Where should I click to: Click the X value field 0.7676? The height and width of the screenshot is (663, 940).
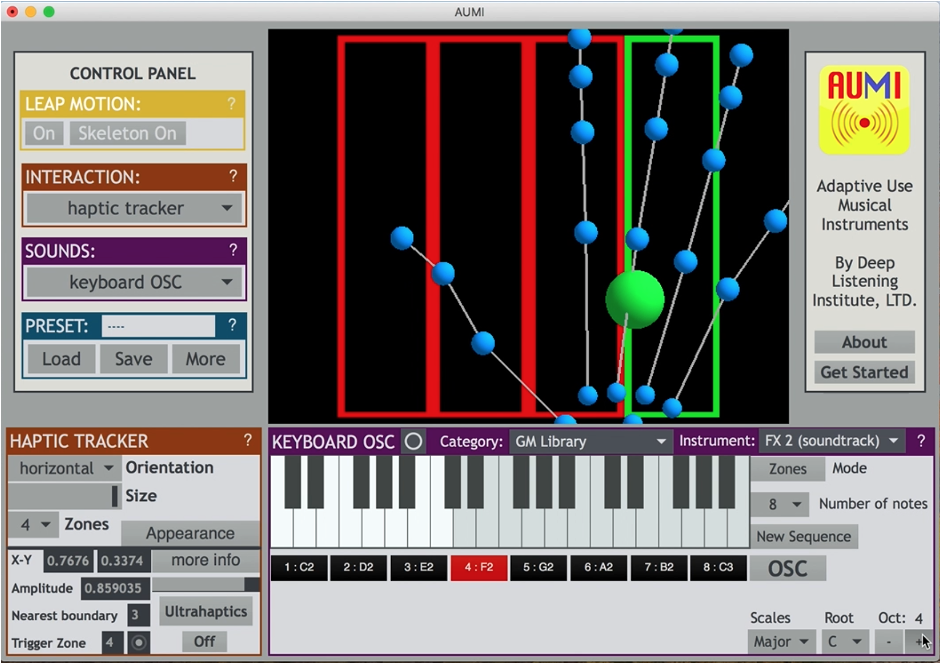68,561
